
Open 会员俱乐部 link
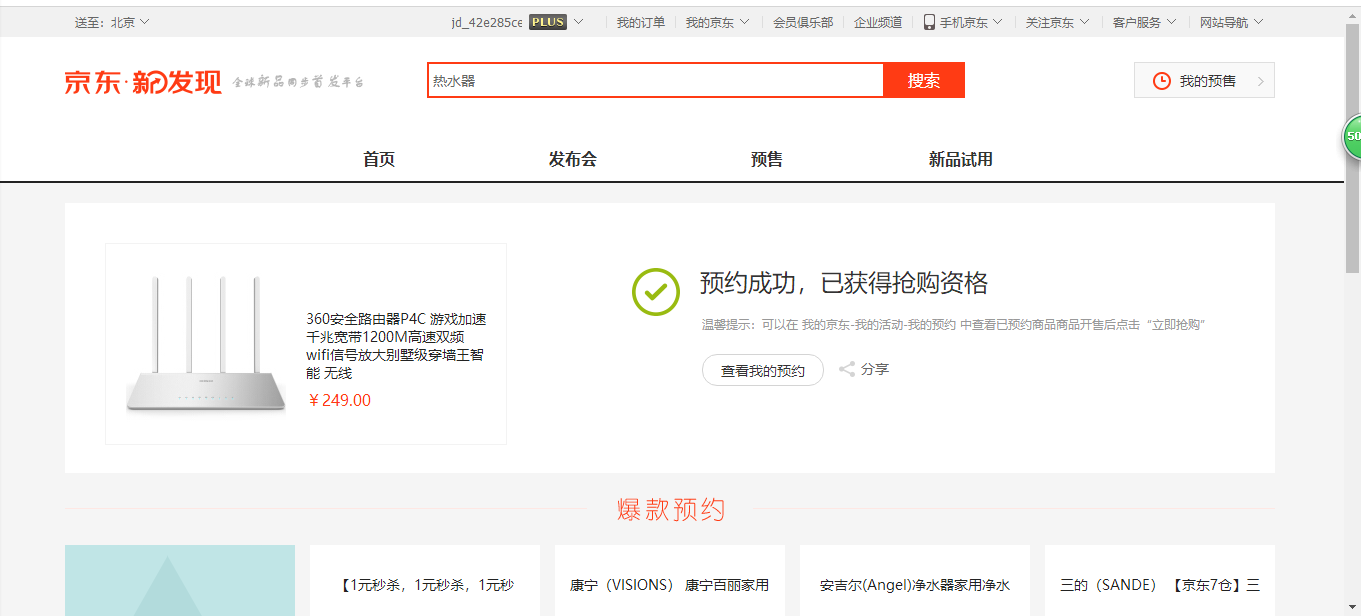802,22
